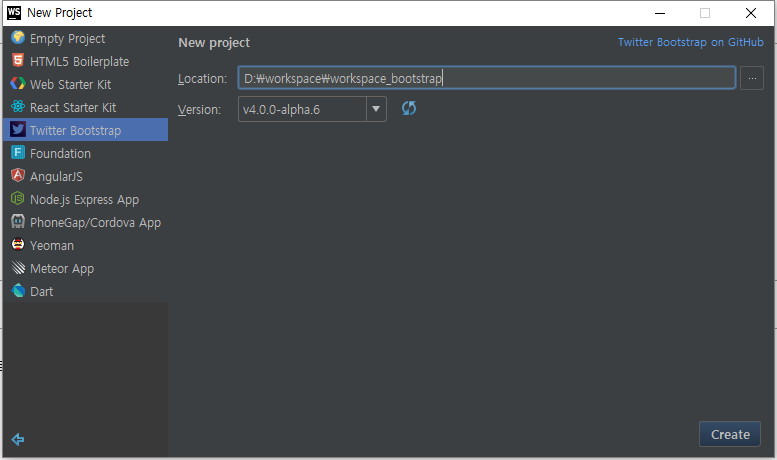Screen dimensions: 777x460
Task: Select Web Starter Kit entry
Action: pyautogui.click(x=85, y=84)
